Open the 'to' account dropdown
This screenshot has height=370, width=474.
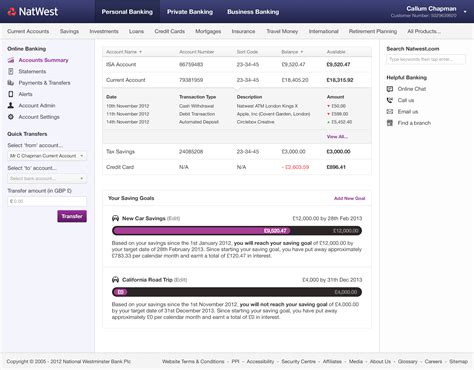[47, 179]
